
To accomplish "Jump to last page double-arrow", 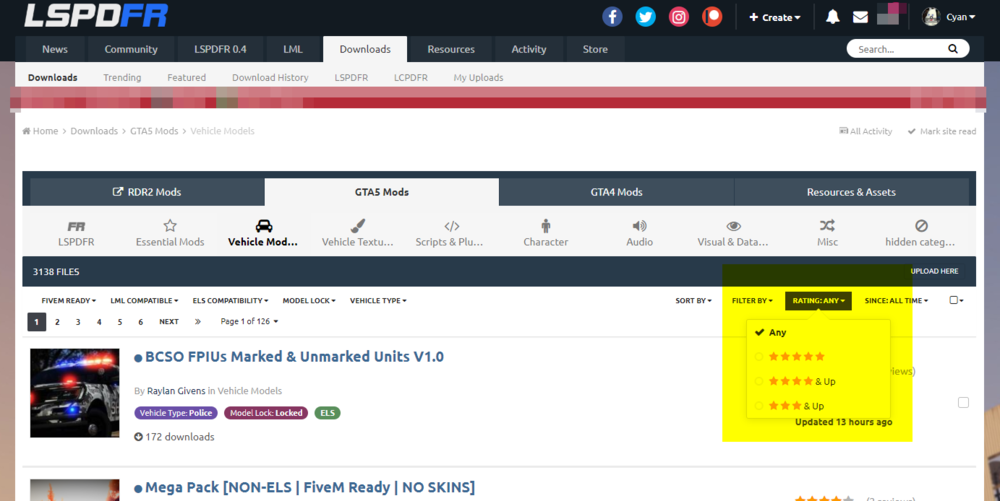I will [x=198, y=322].
